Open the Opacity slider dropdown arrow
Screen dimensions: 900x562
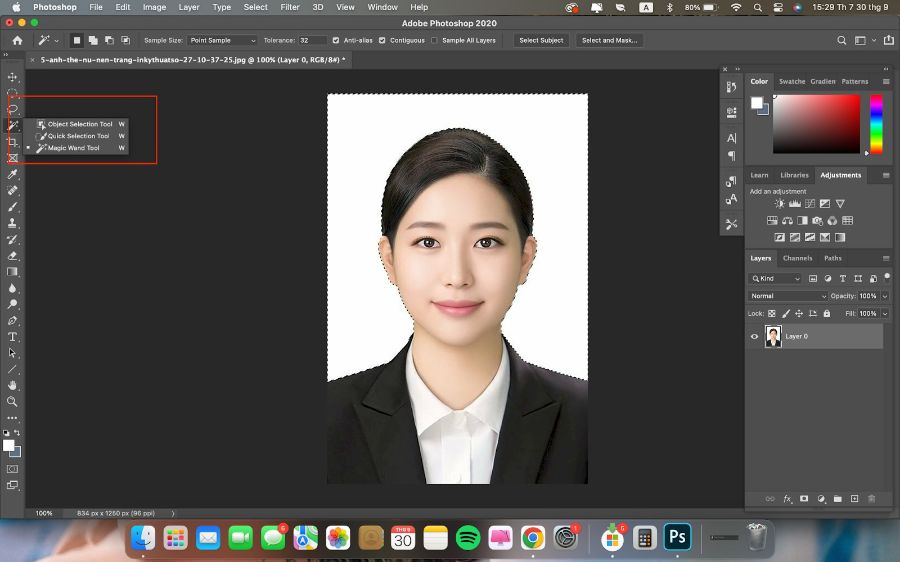885,296
